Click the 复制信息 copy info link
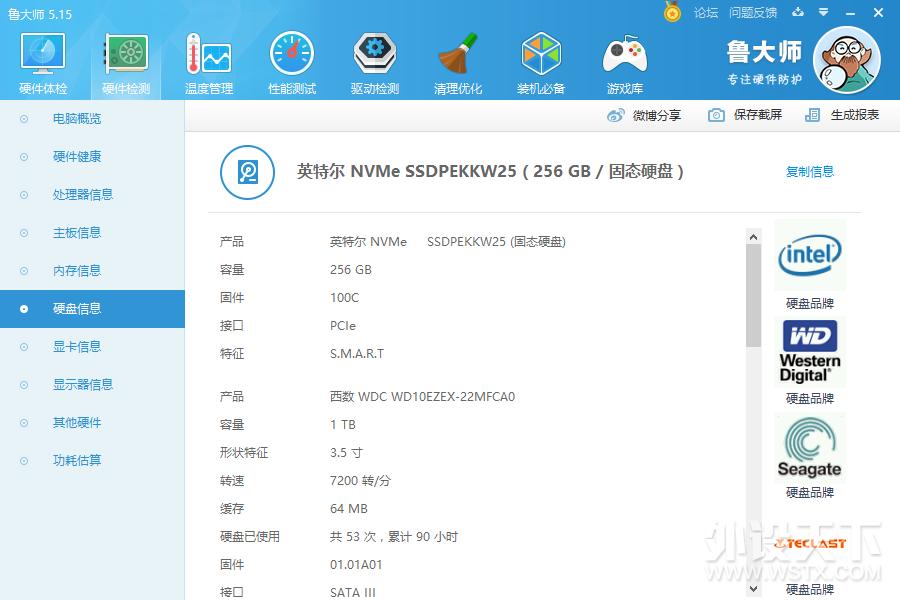 [x=808, y=171]
